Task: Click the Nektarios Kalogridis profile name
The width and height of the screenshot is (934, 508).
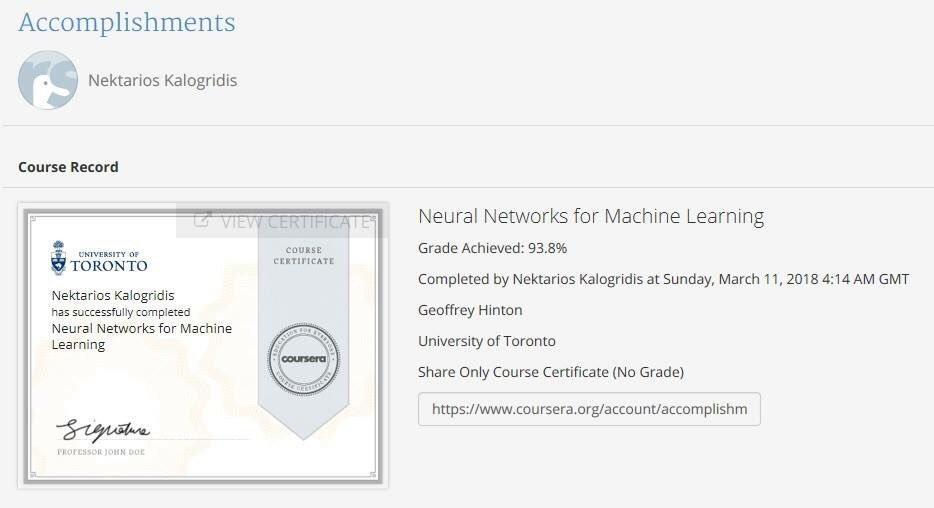Action: (163, 80)
